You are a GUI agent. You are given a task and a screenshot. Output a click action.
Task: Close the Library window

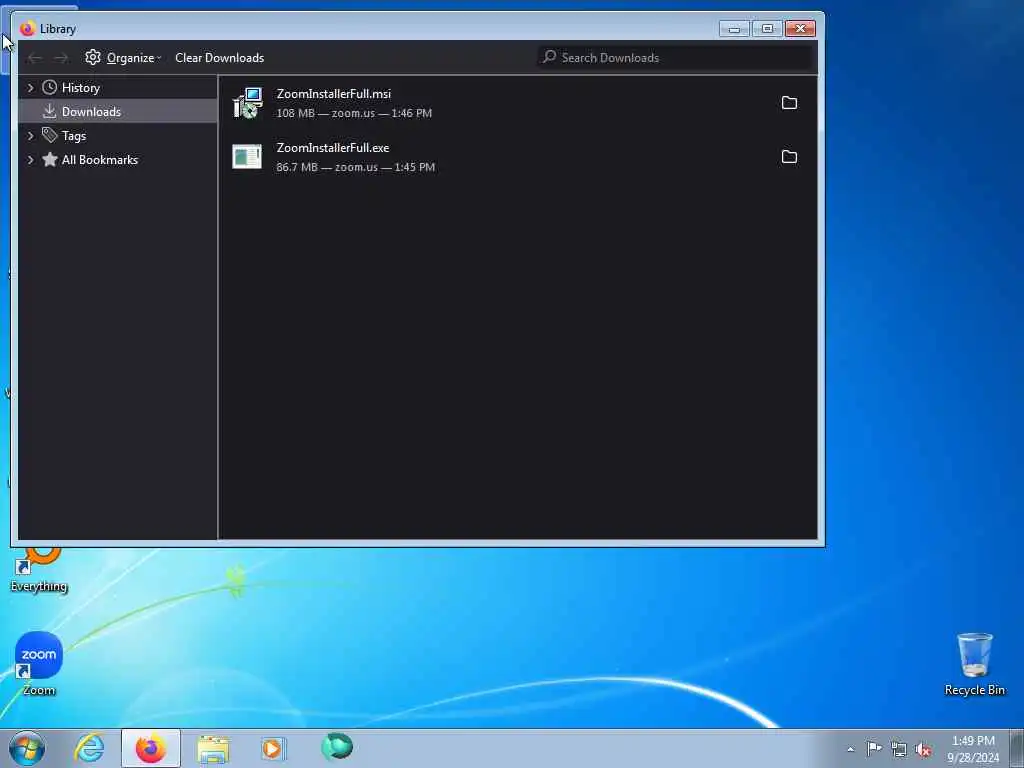800,29
